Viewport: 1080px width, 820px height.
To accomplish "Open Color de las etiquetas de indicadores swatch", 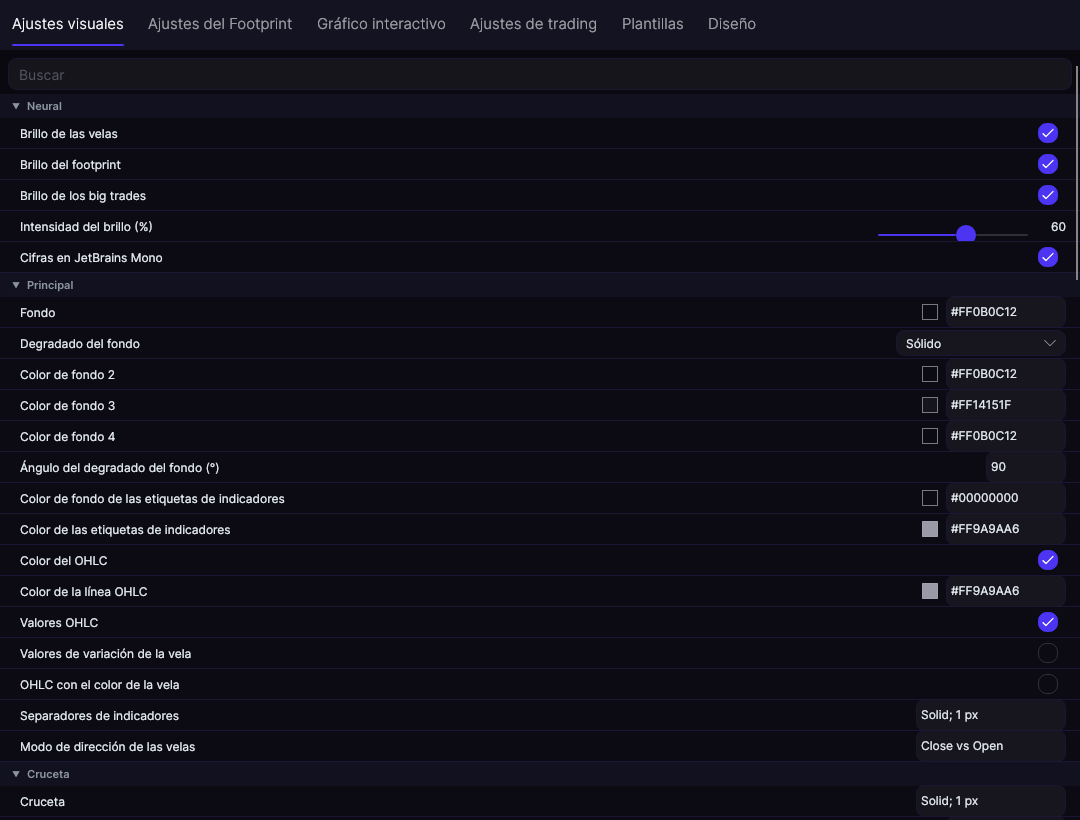I will click(929, 529).
